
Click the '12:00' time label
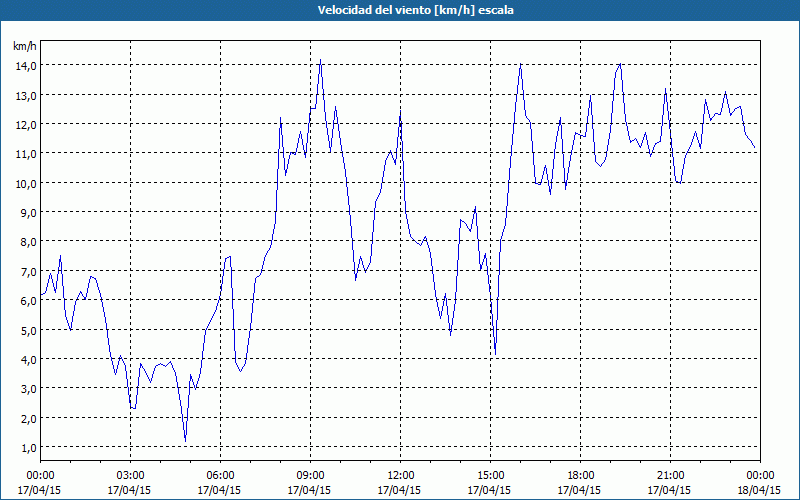point(401,476)
